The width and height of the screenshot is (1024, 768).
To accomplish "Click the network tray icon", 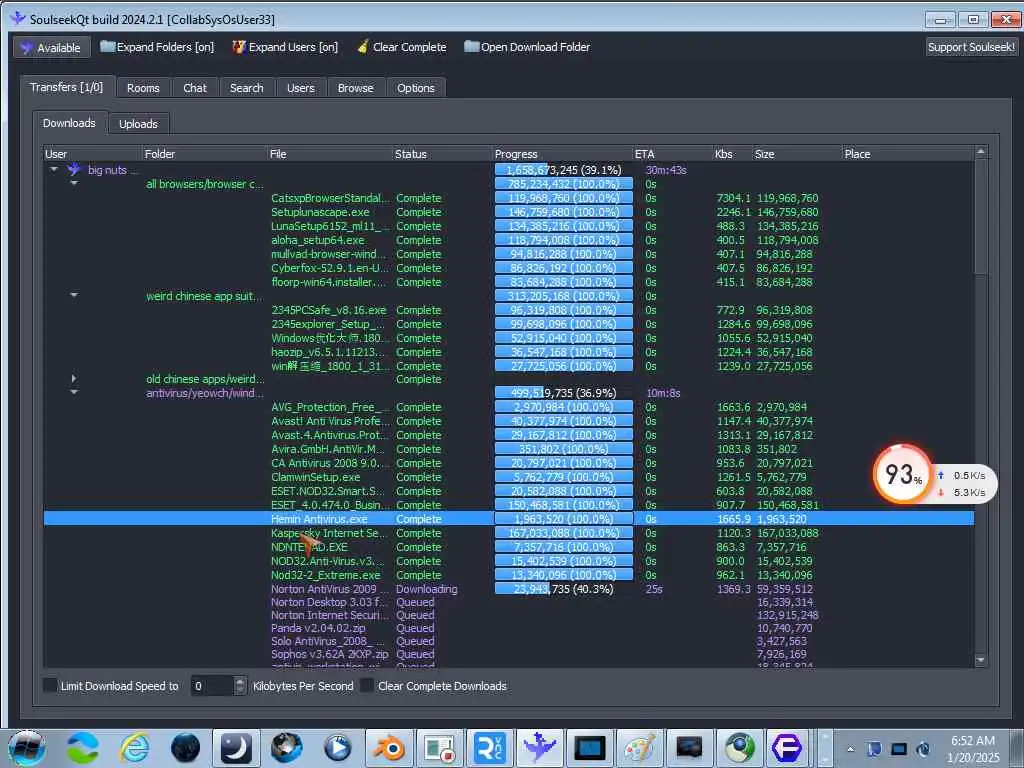I will tap(899, 749).
